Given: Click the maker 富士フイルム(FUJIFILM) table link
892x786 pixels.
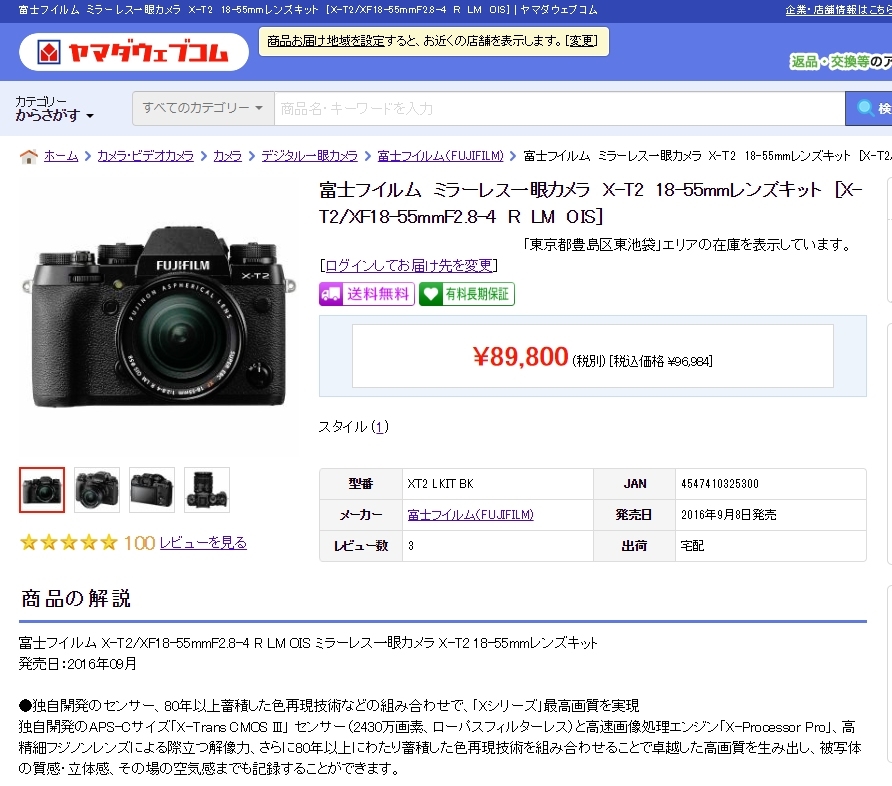Looking at the screenshot, I should coord(470,515).
